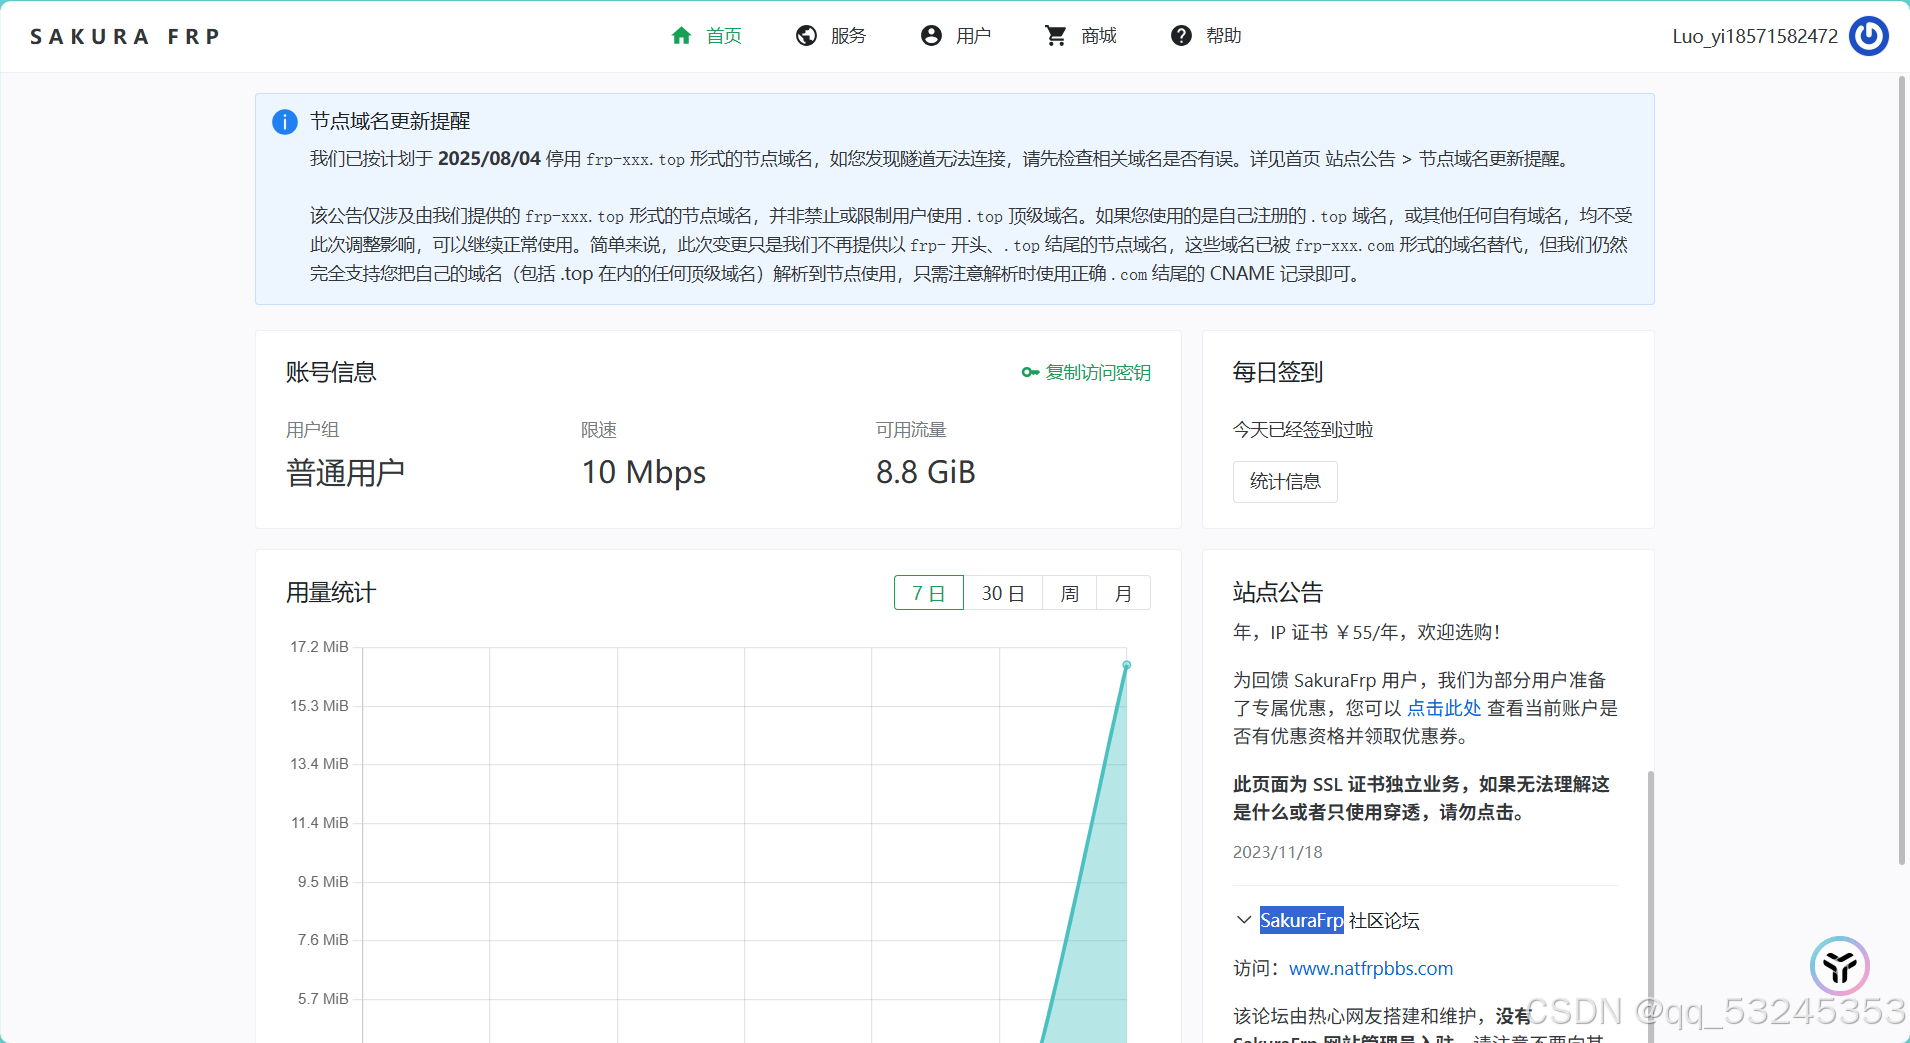Select the 周 usage view

pos(1070,592)
